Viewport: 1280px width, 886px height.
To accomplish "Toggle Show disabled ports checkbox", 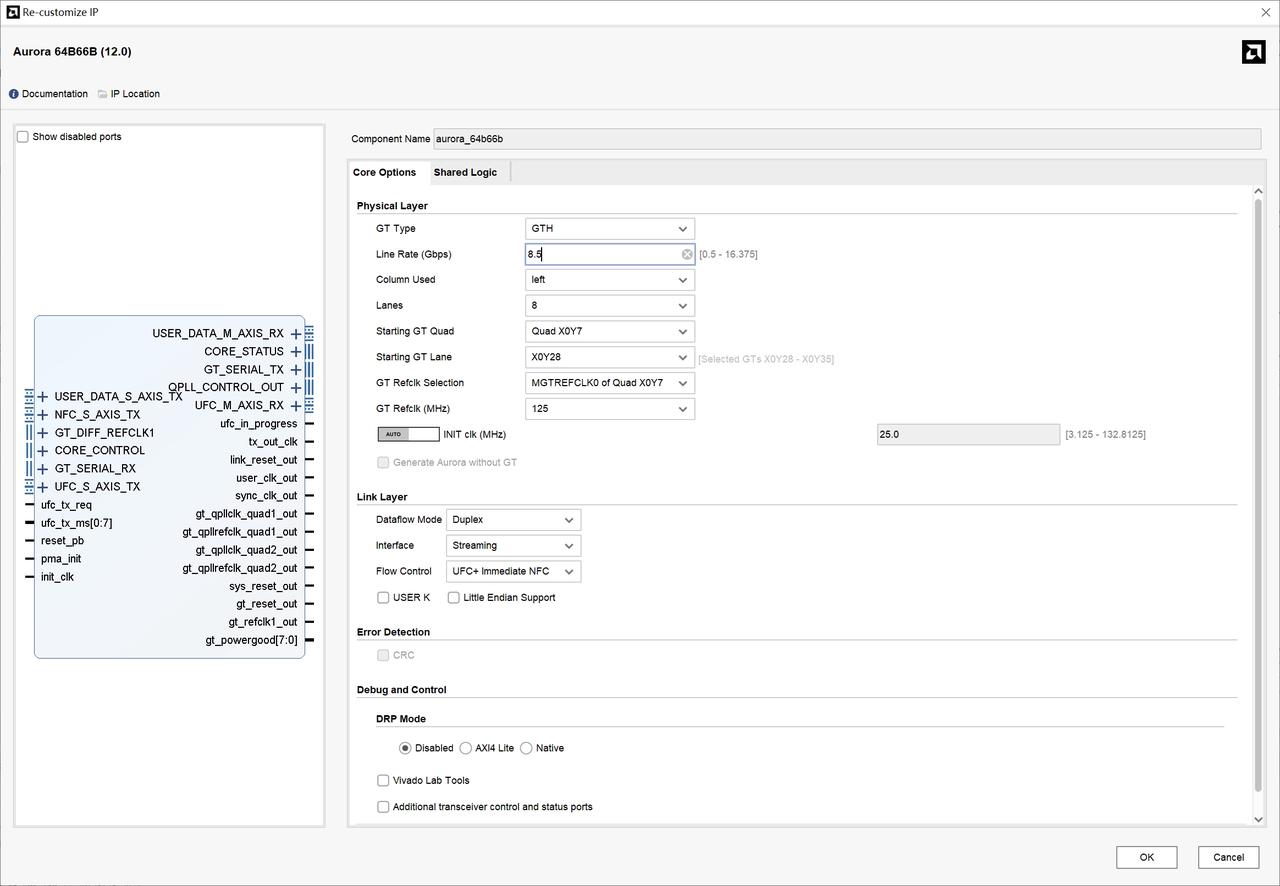I will coord(23,137).
